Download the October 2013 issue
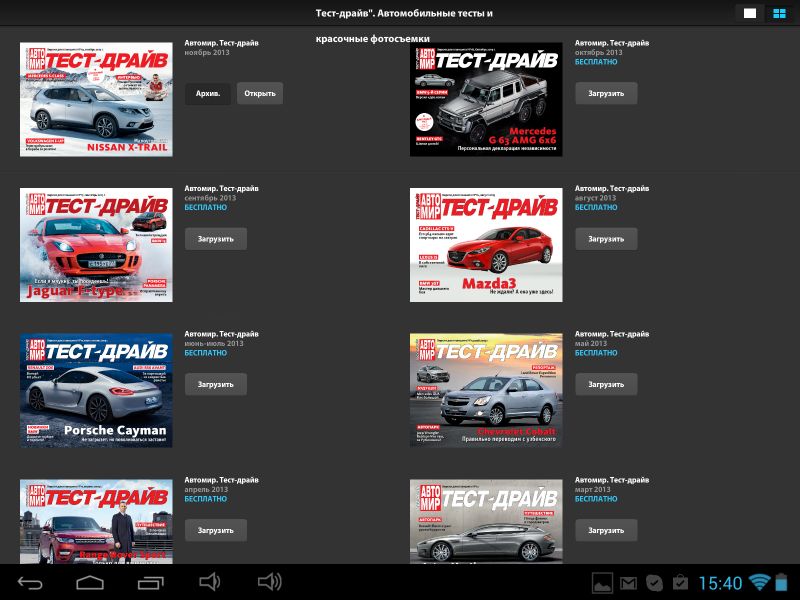 (x=605, y=94)
